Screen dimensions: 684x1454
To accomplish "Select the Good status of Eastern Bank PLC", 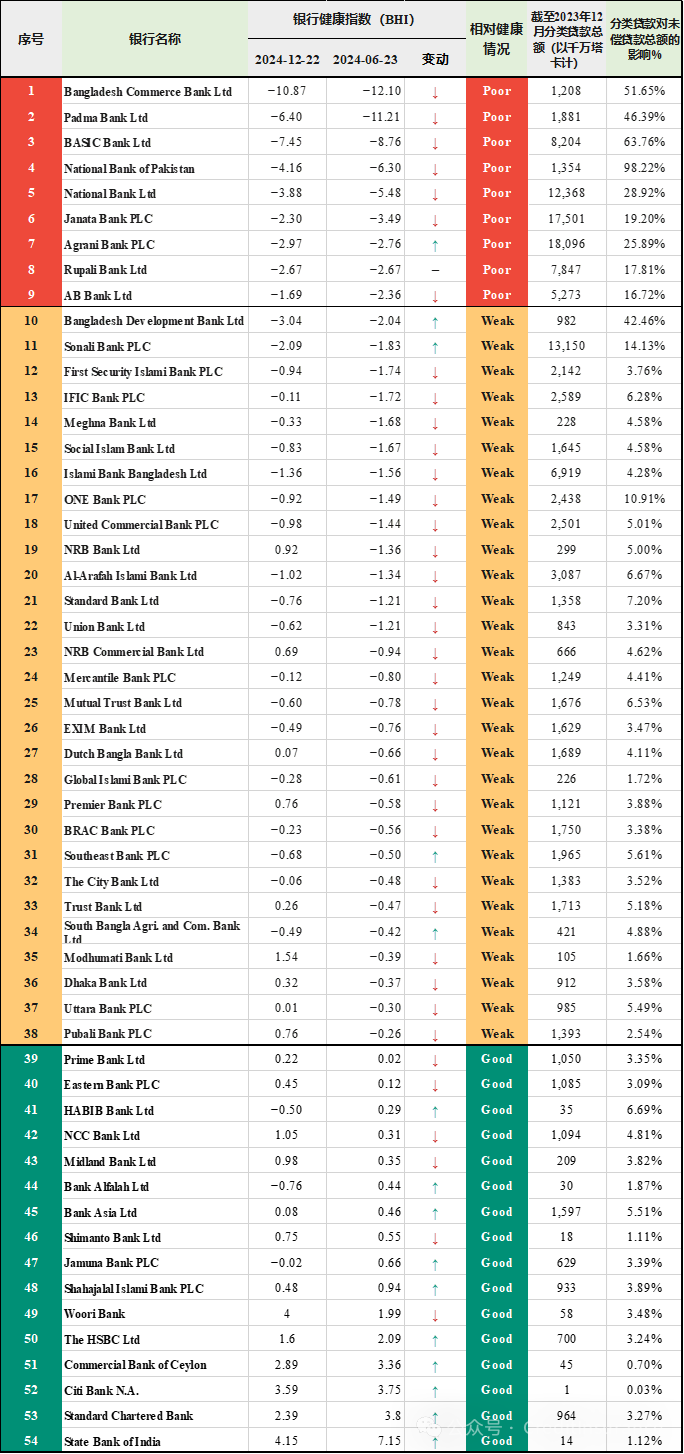I will 497,1084.
